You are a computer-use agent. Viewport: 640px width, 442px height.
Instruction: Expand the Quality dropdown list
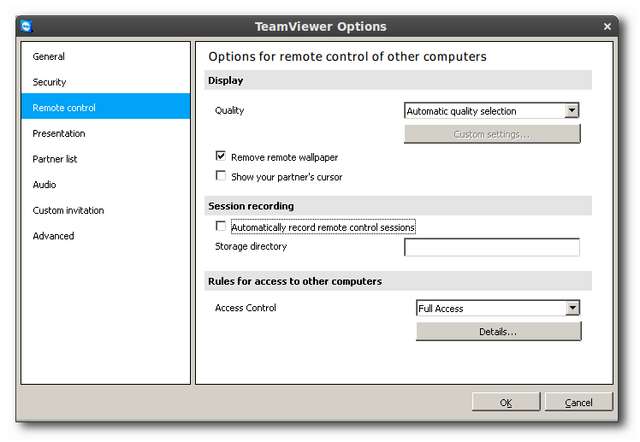[491, 111]
